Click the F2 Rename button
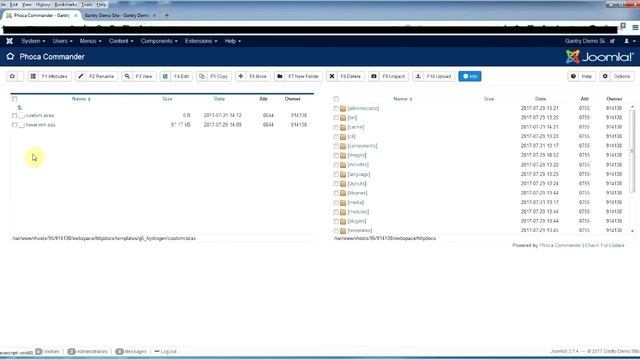 coord(96,76)
